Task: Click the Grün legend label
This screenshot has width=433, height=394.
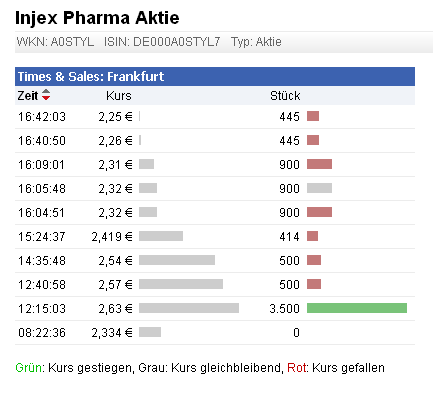Action: coord(29,368)
